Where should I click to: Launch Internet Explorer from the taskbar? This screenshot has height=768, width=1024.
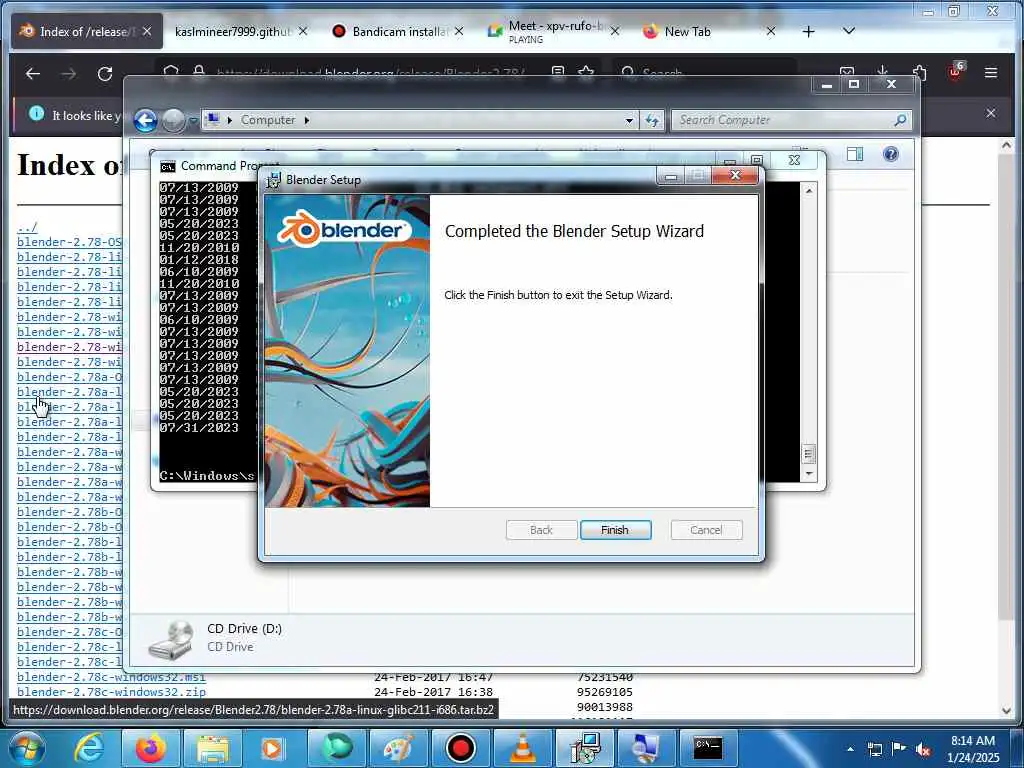[89, 748]
